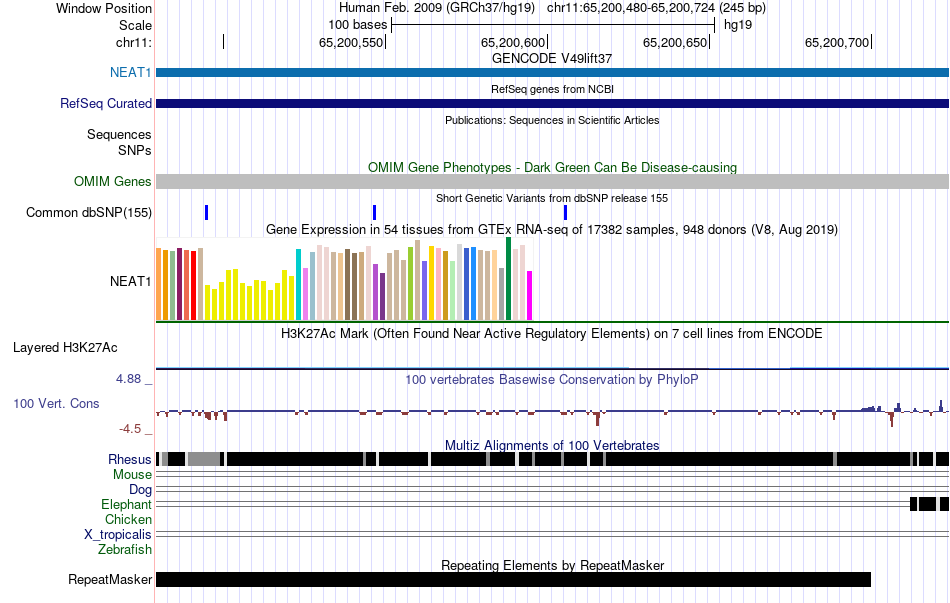Viewport: 950px width, 603px height.
Task: Click the 65,200,550 ruler coordinate
Action: (351, 42)
